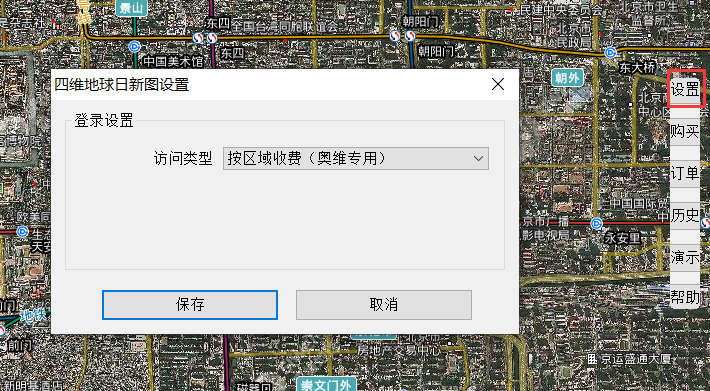The width and height of the screenshot is (710, 391).
Task: Open the 订单 side menu item
Action: pyautogui.click(x=685, y=173)
